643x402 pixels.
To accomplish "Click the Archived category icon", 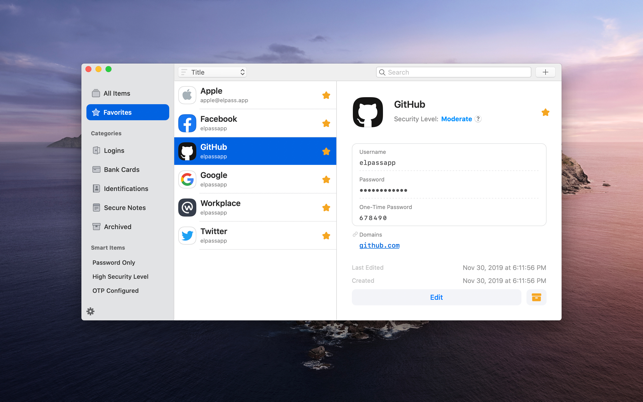I will 96,226.
